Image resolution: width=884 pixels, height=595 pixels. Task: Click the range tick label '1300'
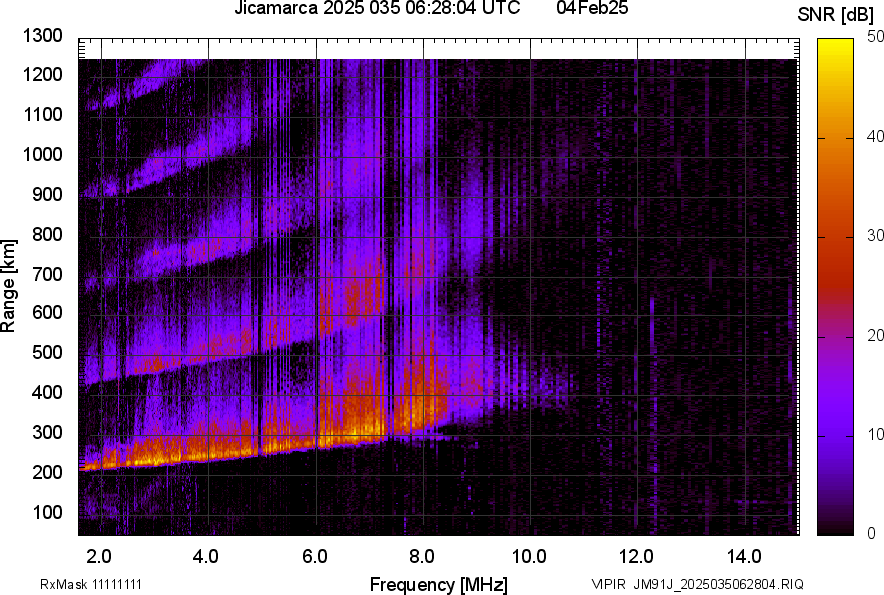42,36
